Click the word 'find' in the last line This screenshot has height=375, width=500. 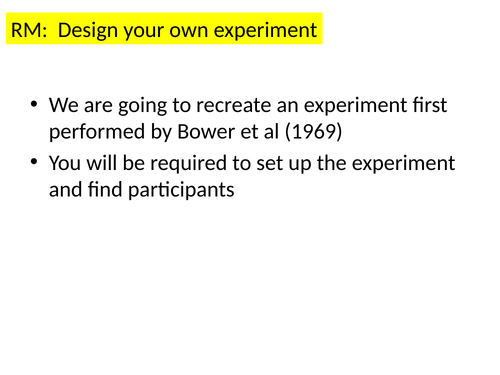(105, 189)
